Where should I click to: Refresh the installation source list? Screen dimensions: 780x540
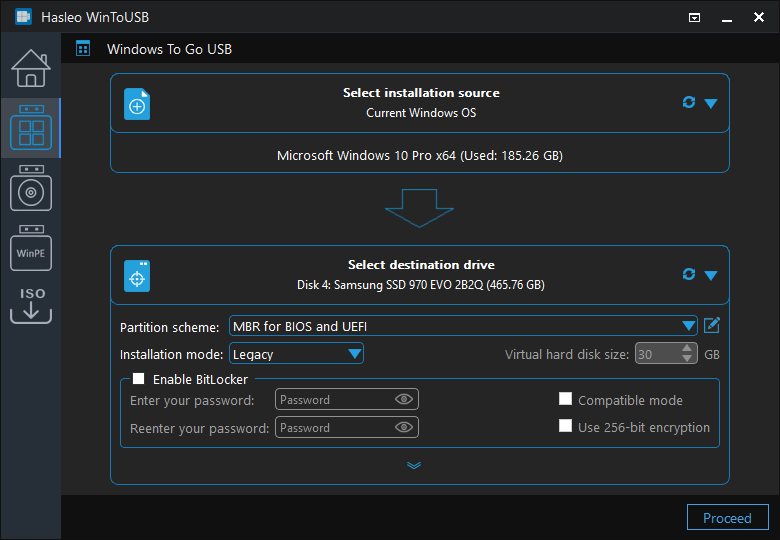click(x=688, y=102)
